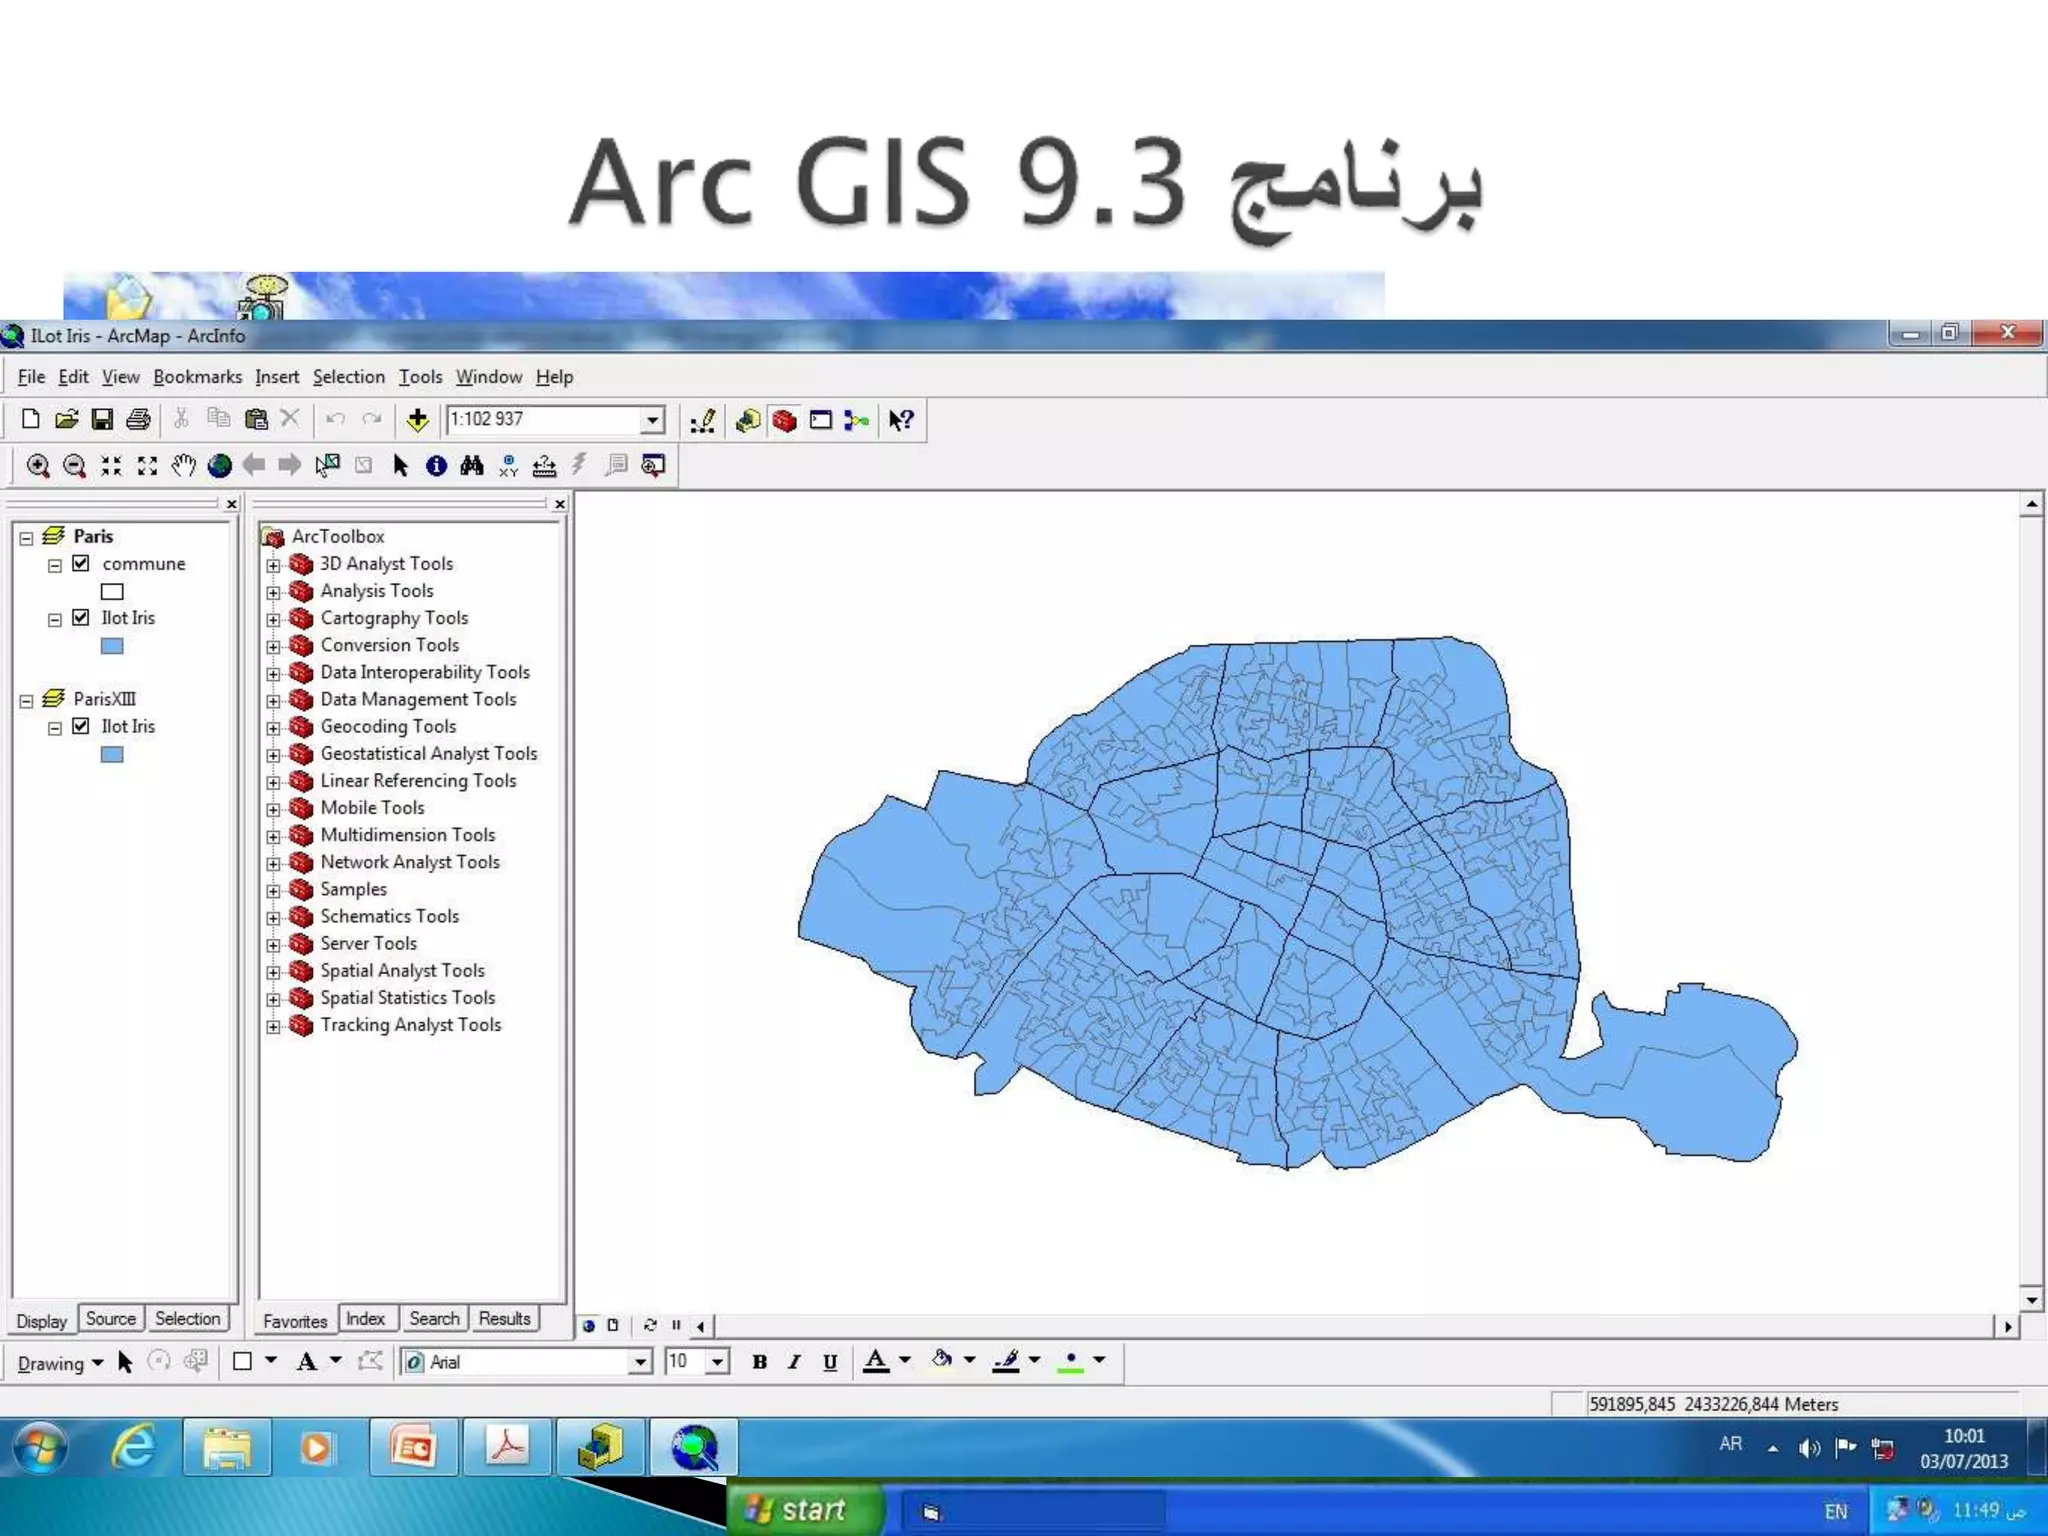Open the map scale dropdown

click(652, 420)
